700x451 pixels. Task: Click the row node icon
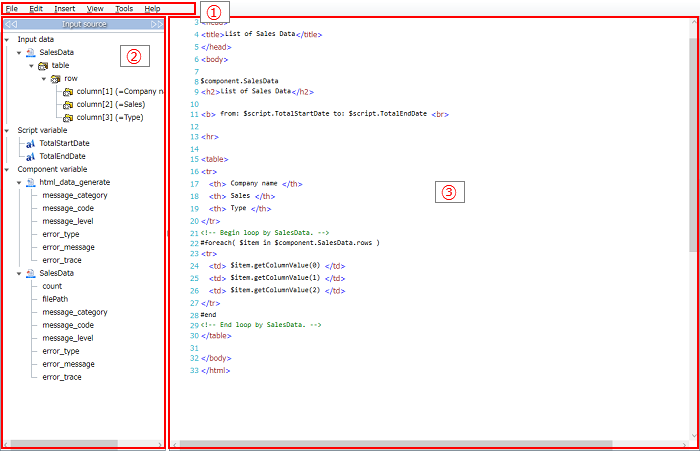(x=56, y=78)
